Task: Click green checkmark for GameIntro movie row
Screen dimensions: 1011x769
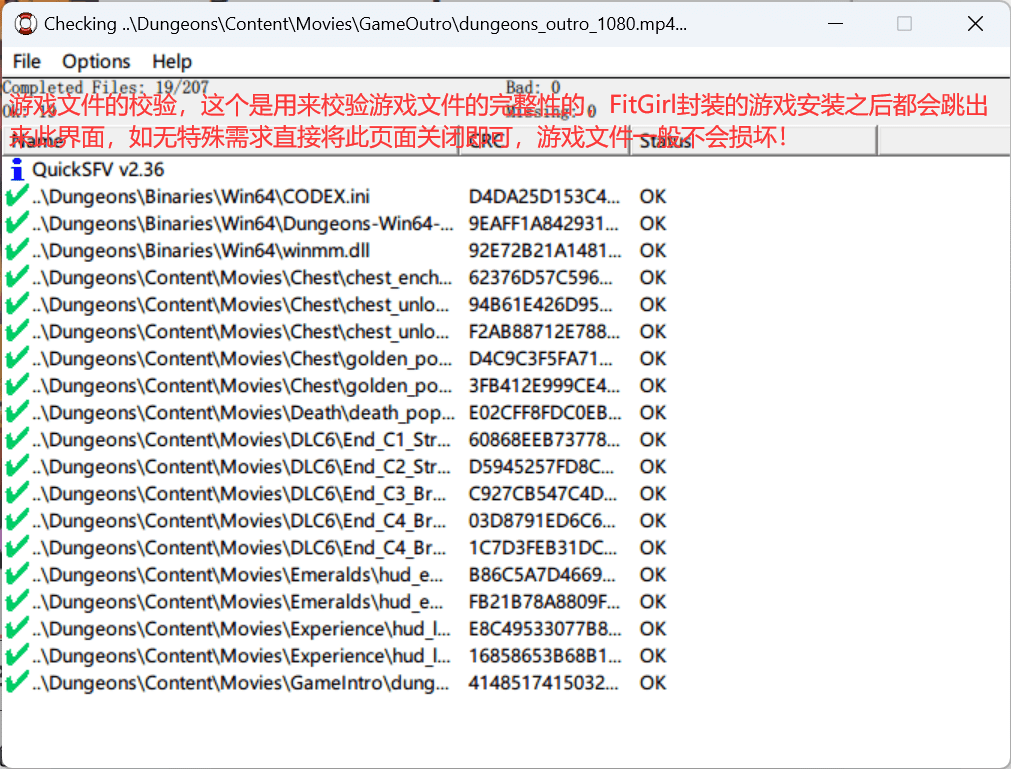Action: (x=17, y=683)
